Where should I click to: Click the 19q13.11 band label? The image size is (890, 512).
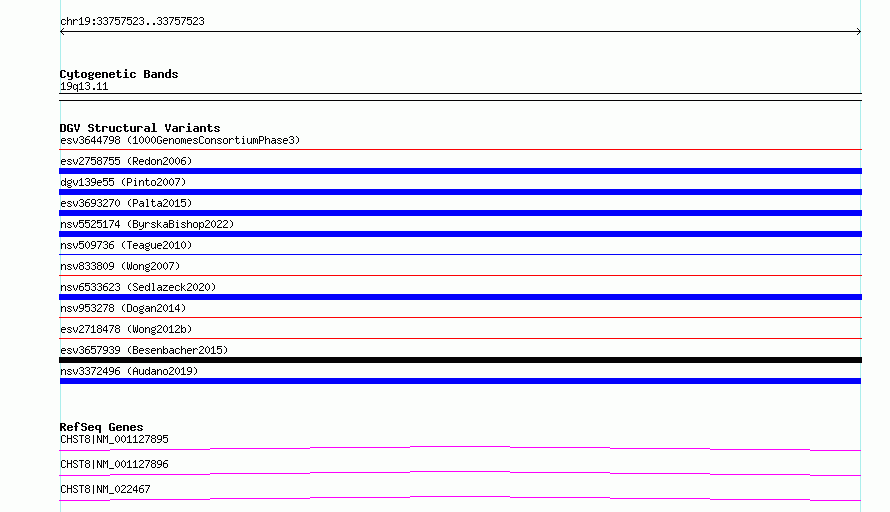(84, 86)
